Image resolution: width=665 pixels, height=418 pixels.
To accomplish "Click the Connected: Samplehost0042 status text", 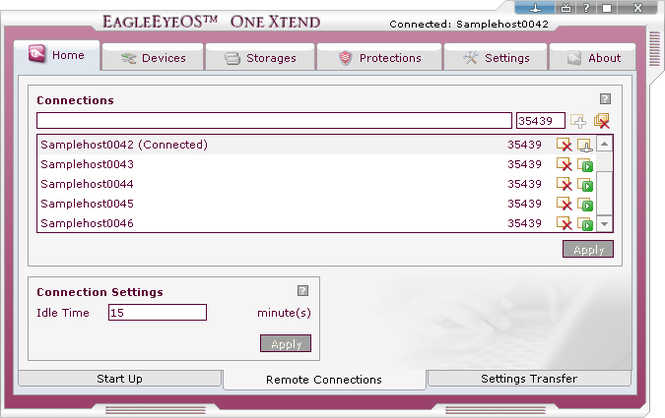I will click(469, 24).
